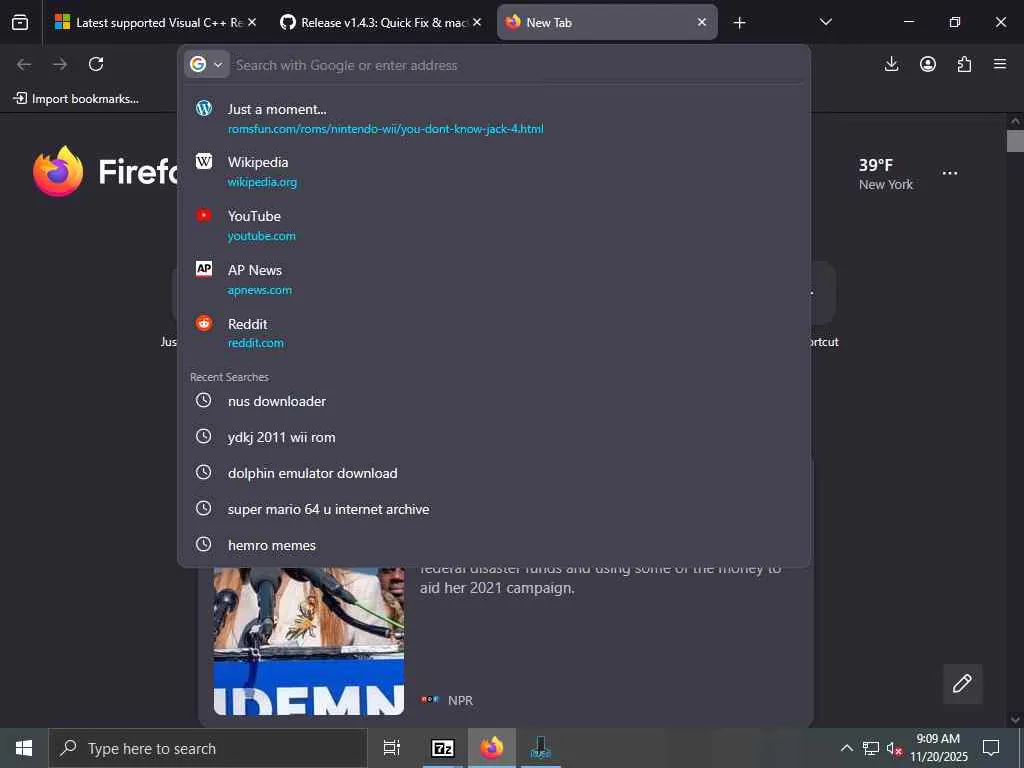Reload the page with the refresh icon
Screen dimensions: 1024x768
tap(96, 64)
